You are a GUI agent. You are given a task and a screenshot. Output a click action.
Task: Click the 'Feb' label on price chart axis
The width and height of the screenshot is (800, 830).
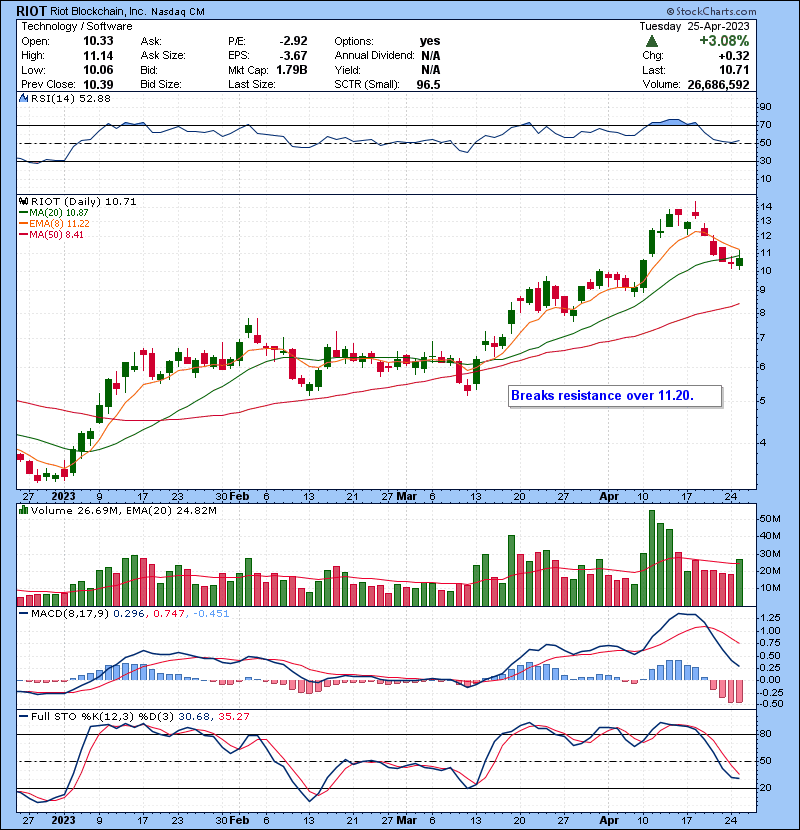click(239, 497)
